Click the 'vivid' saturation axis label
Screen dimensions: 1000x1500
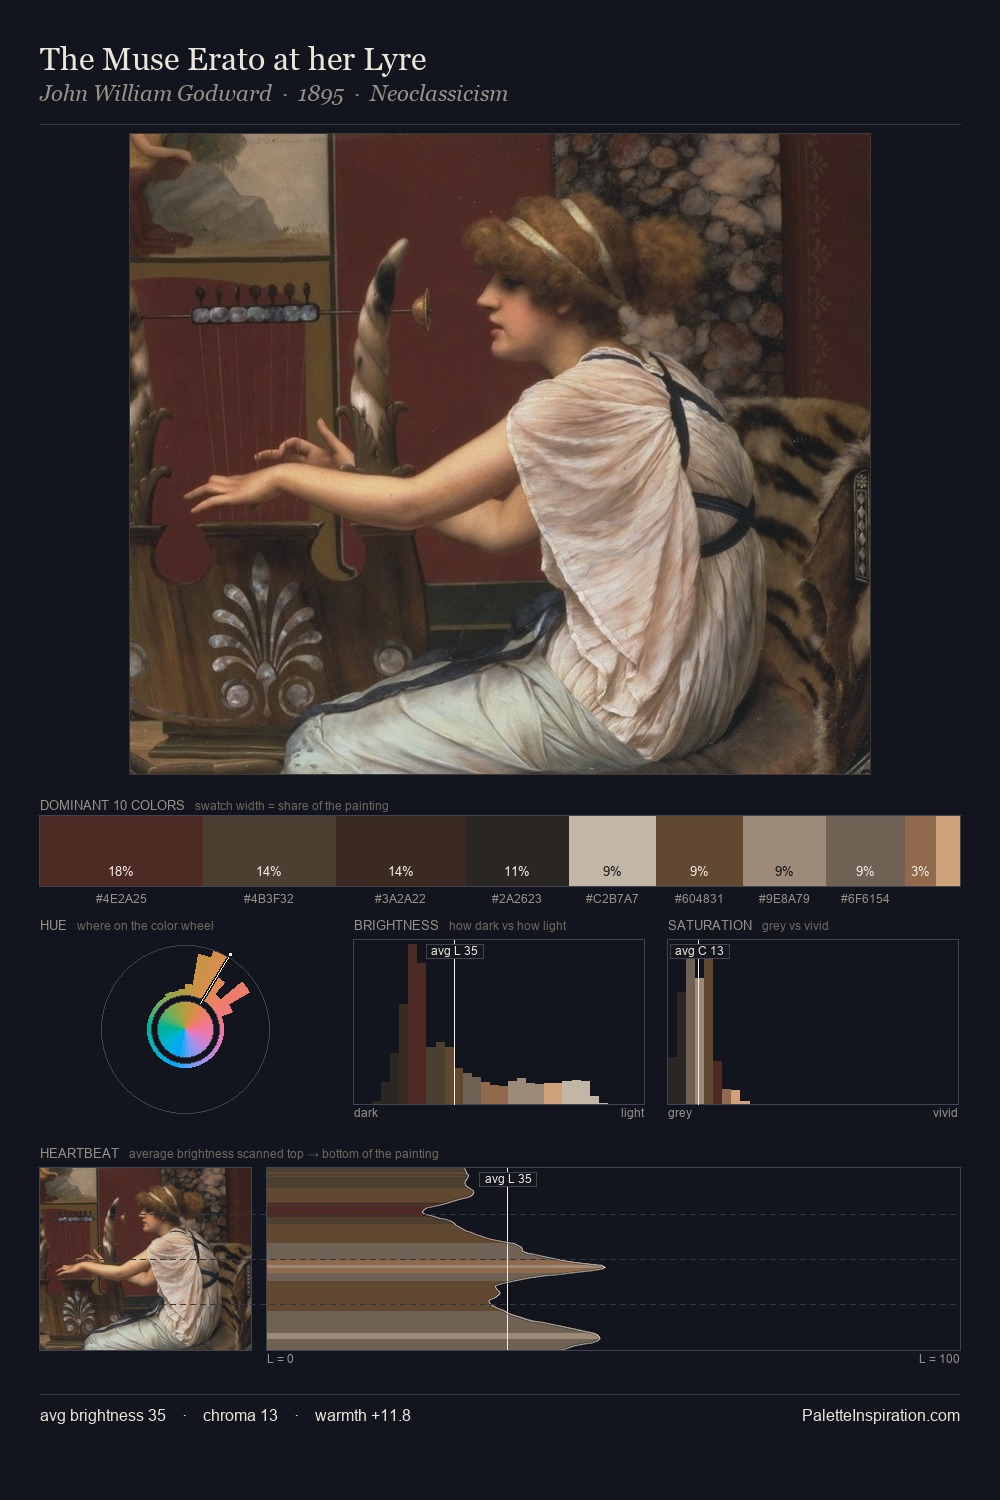point(945,1112)
